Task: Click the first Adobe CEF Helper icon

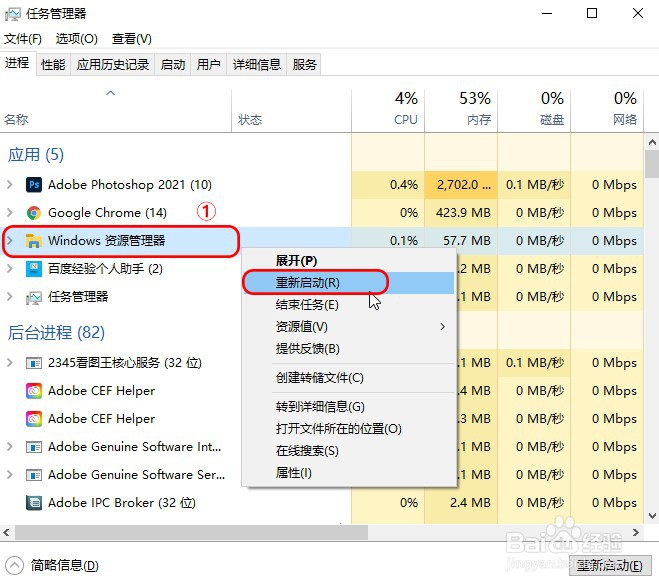Action: click(34, 391)
